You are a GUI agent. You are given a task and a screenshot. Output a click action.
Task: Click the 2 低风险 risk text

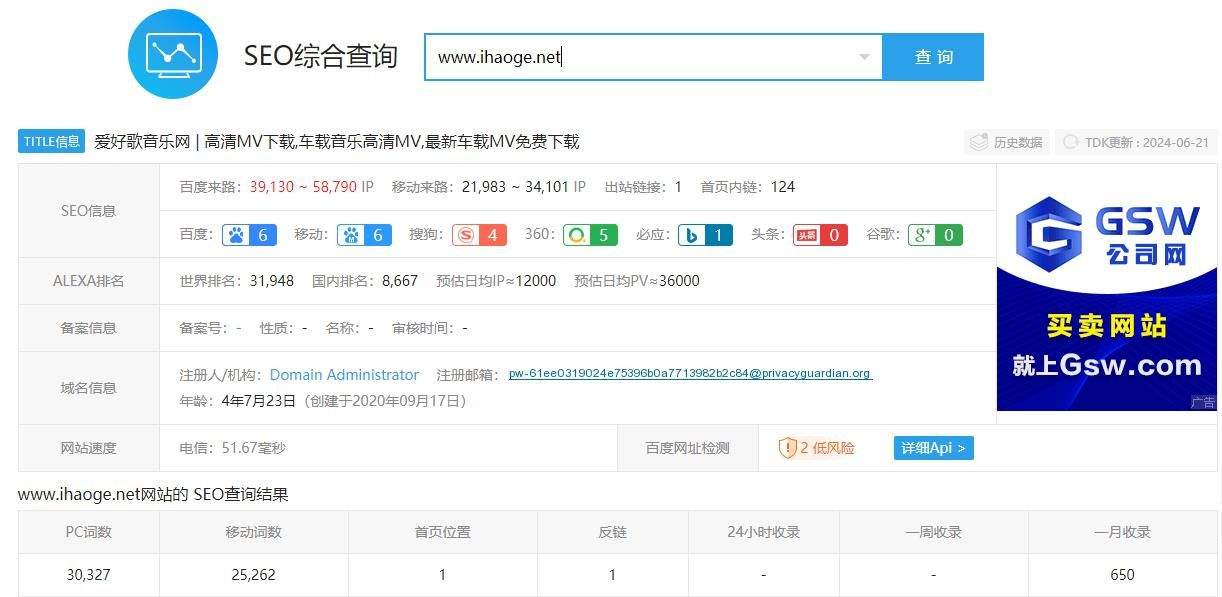828,448
